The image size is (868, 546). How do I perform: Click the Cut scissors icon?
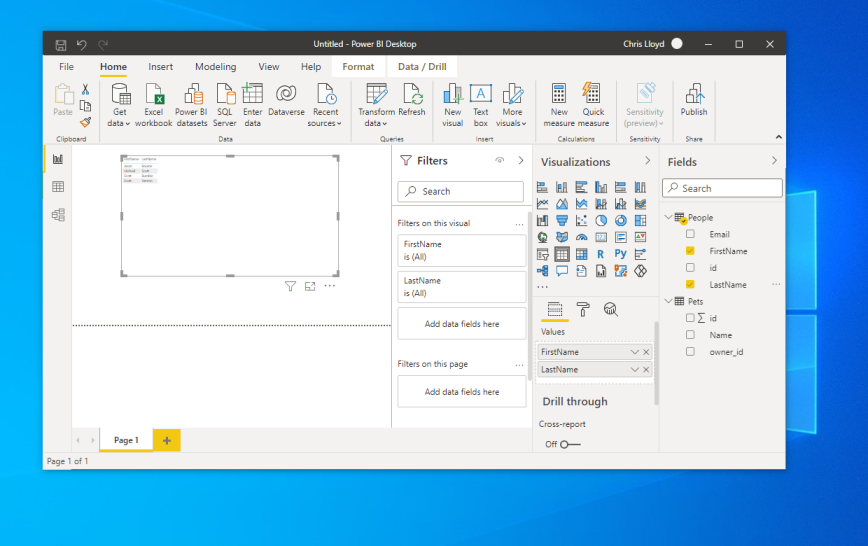coord(85,89)
